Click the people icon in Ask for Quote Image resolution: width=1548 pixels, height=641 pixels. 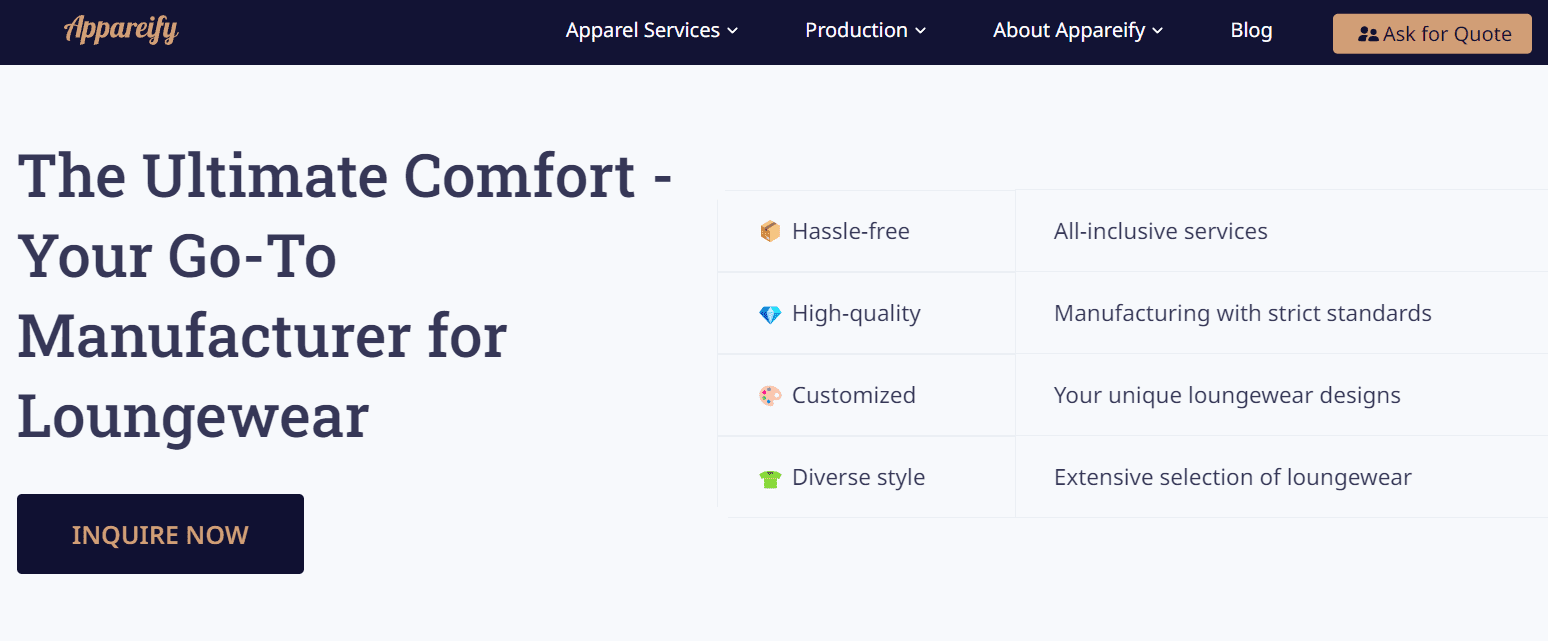[x=1368, y=34]
